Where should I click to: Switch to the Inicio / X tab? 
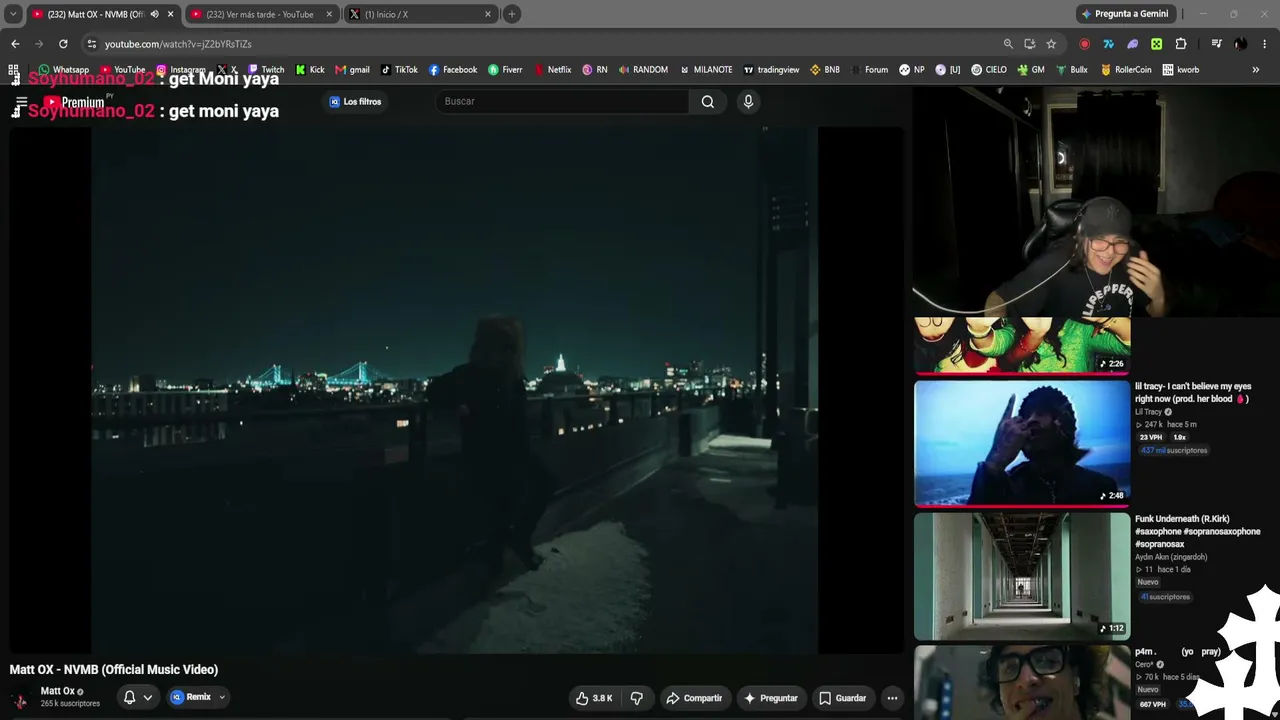pos(420,14)
